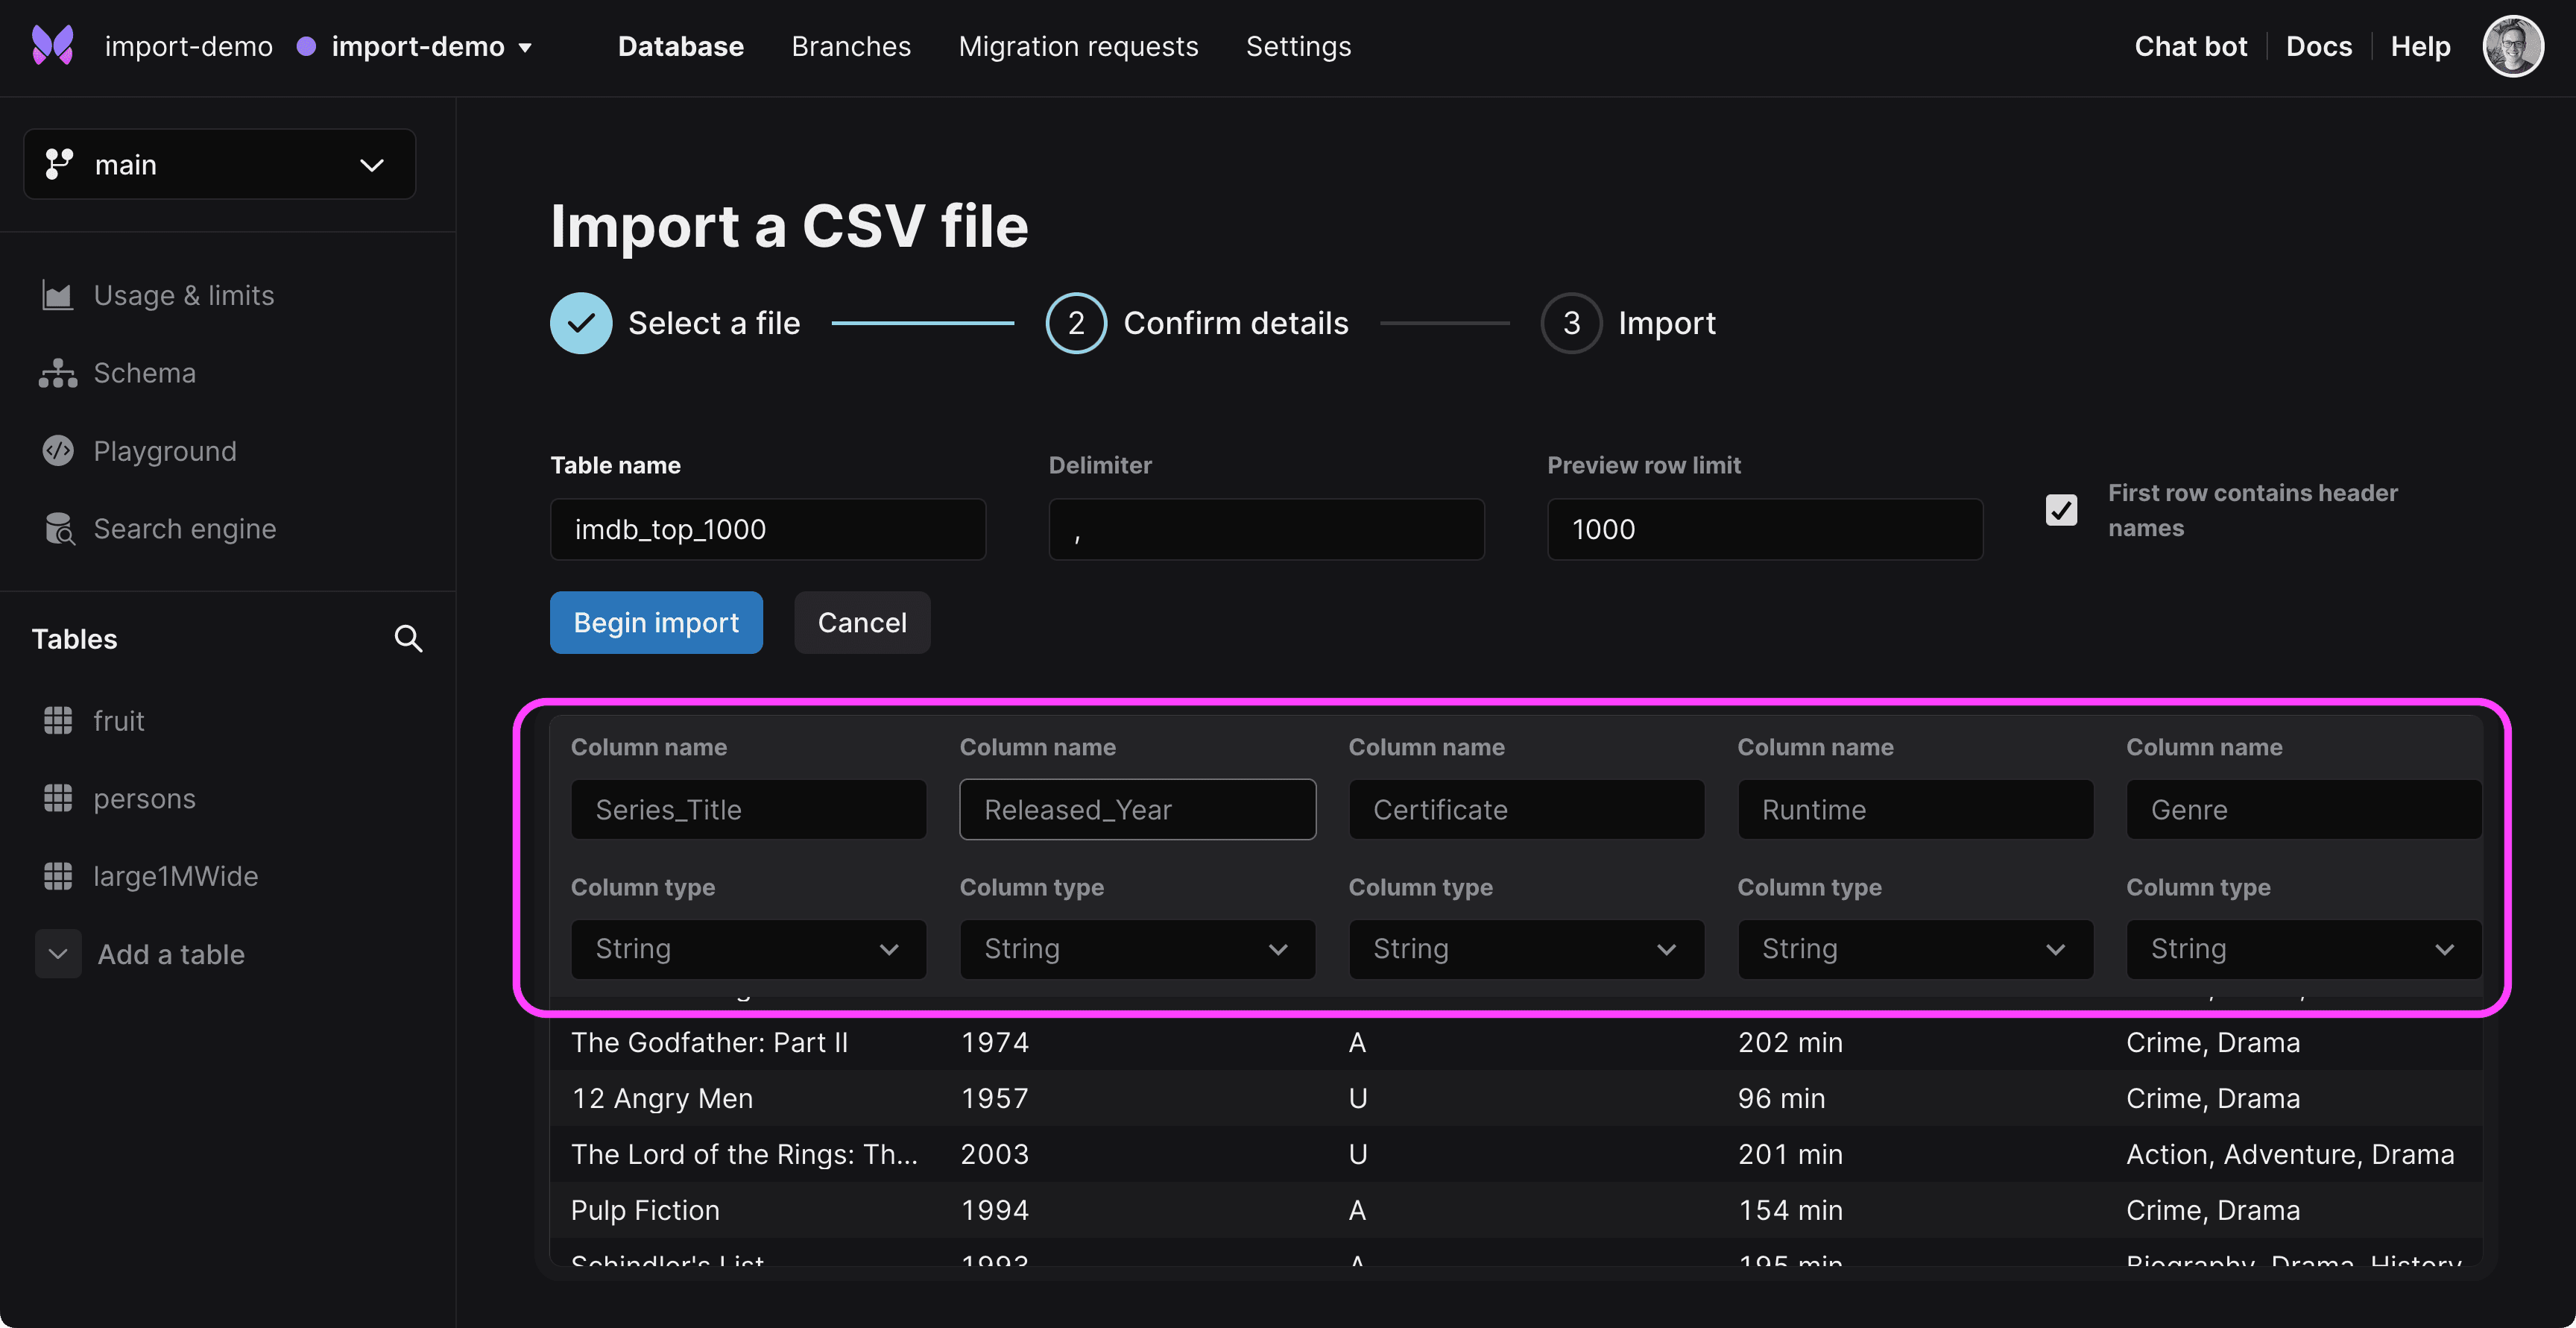Open the fruit table grid icon

coord(58,720)
